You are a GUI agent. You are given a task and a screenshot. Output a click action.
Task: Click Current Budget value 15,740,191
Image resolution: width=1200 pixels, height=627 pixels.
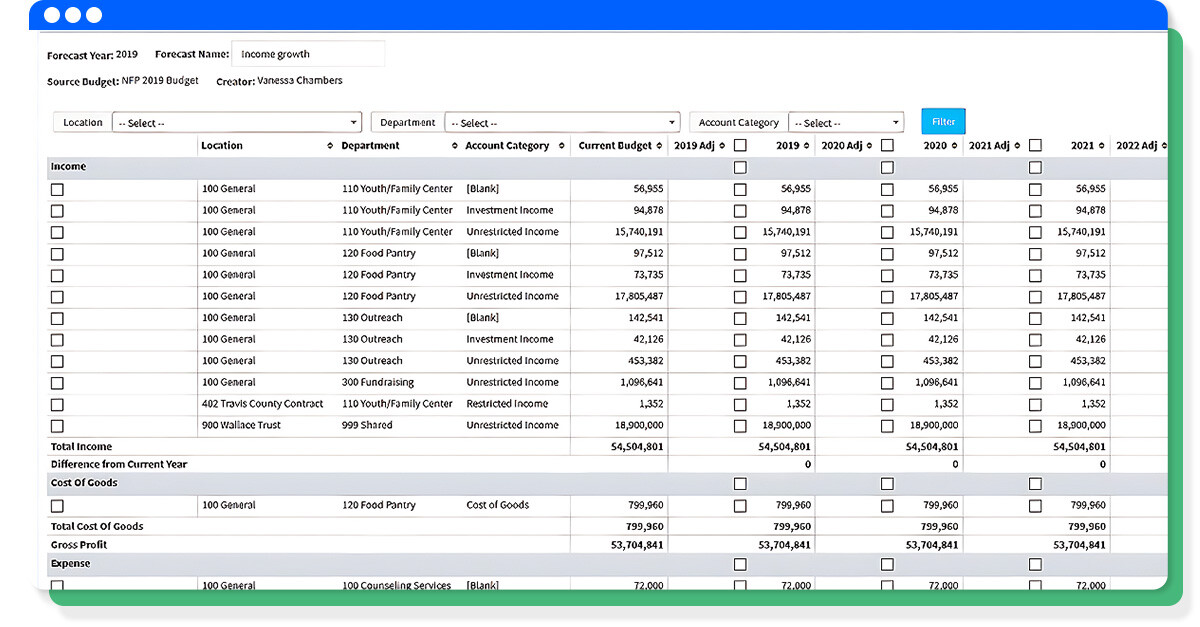tap(639, 232)
